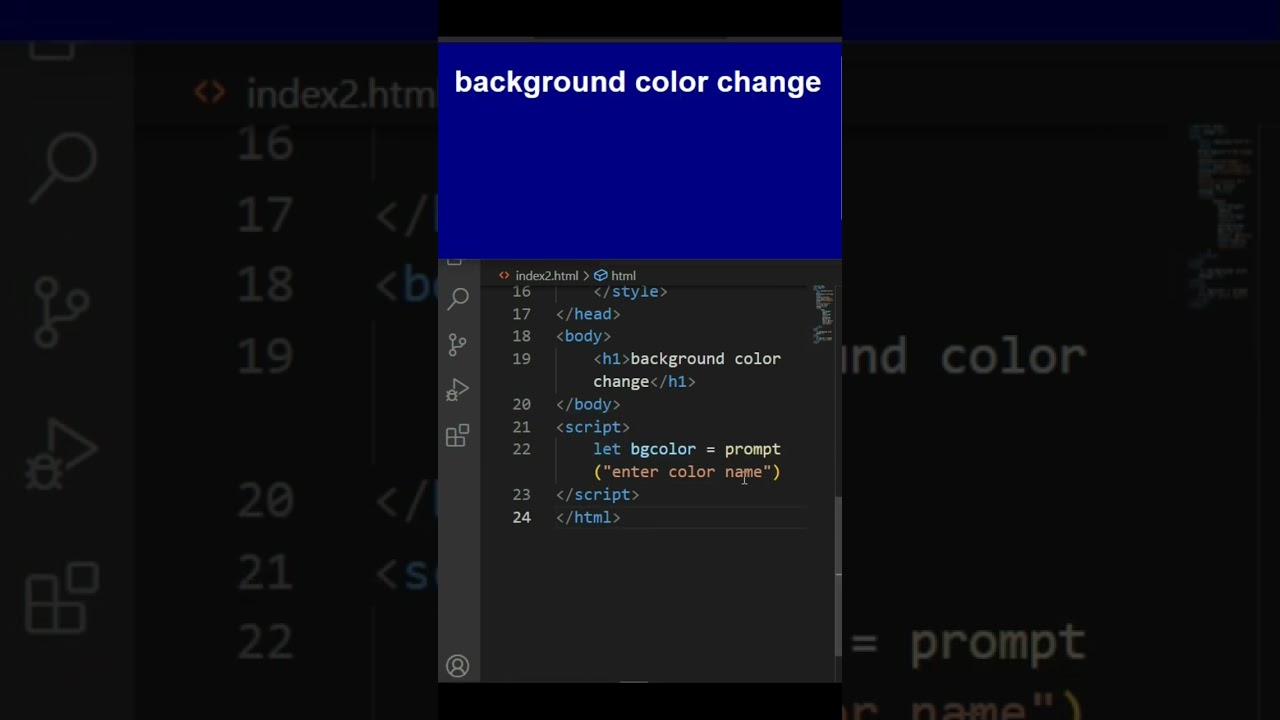Screen dimensions: 1280x720
Task: Place cursor on the </head> tag
Action: click(x=588, y=314)
